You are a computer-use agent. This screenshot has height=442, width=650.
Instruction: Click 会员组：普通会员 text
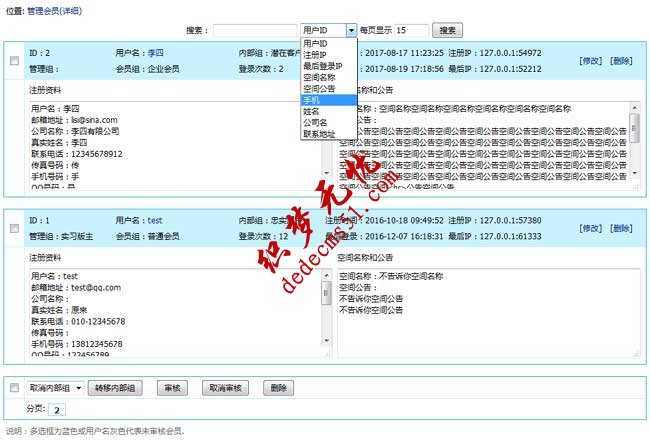tap(148, 236)
